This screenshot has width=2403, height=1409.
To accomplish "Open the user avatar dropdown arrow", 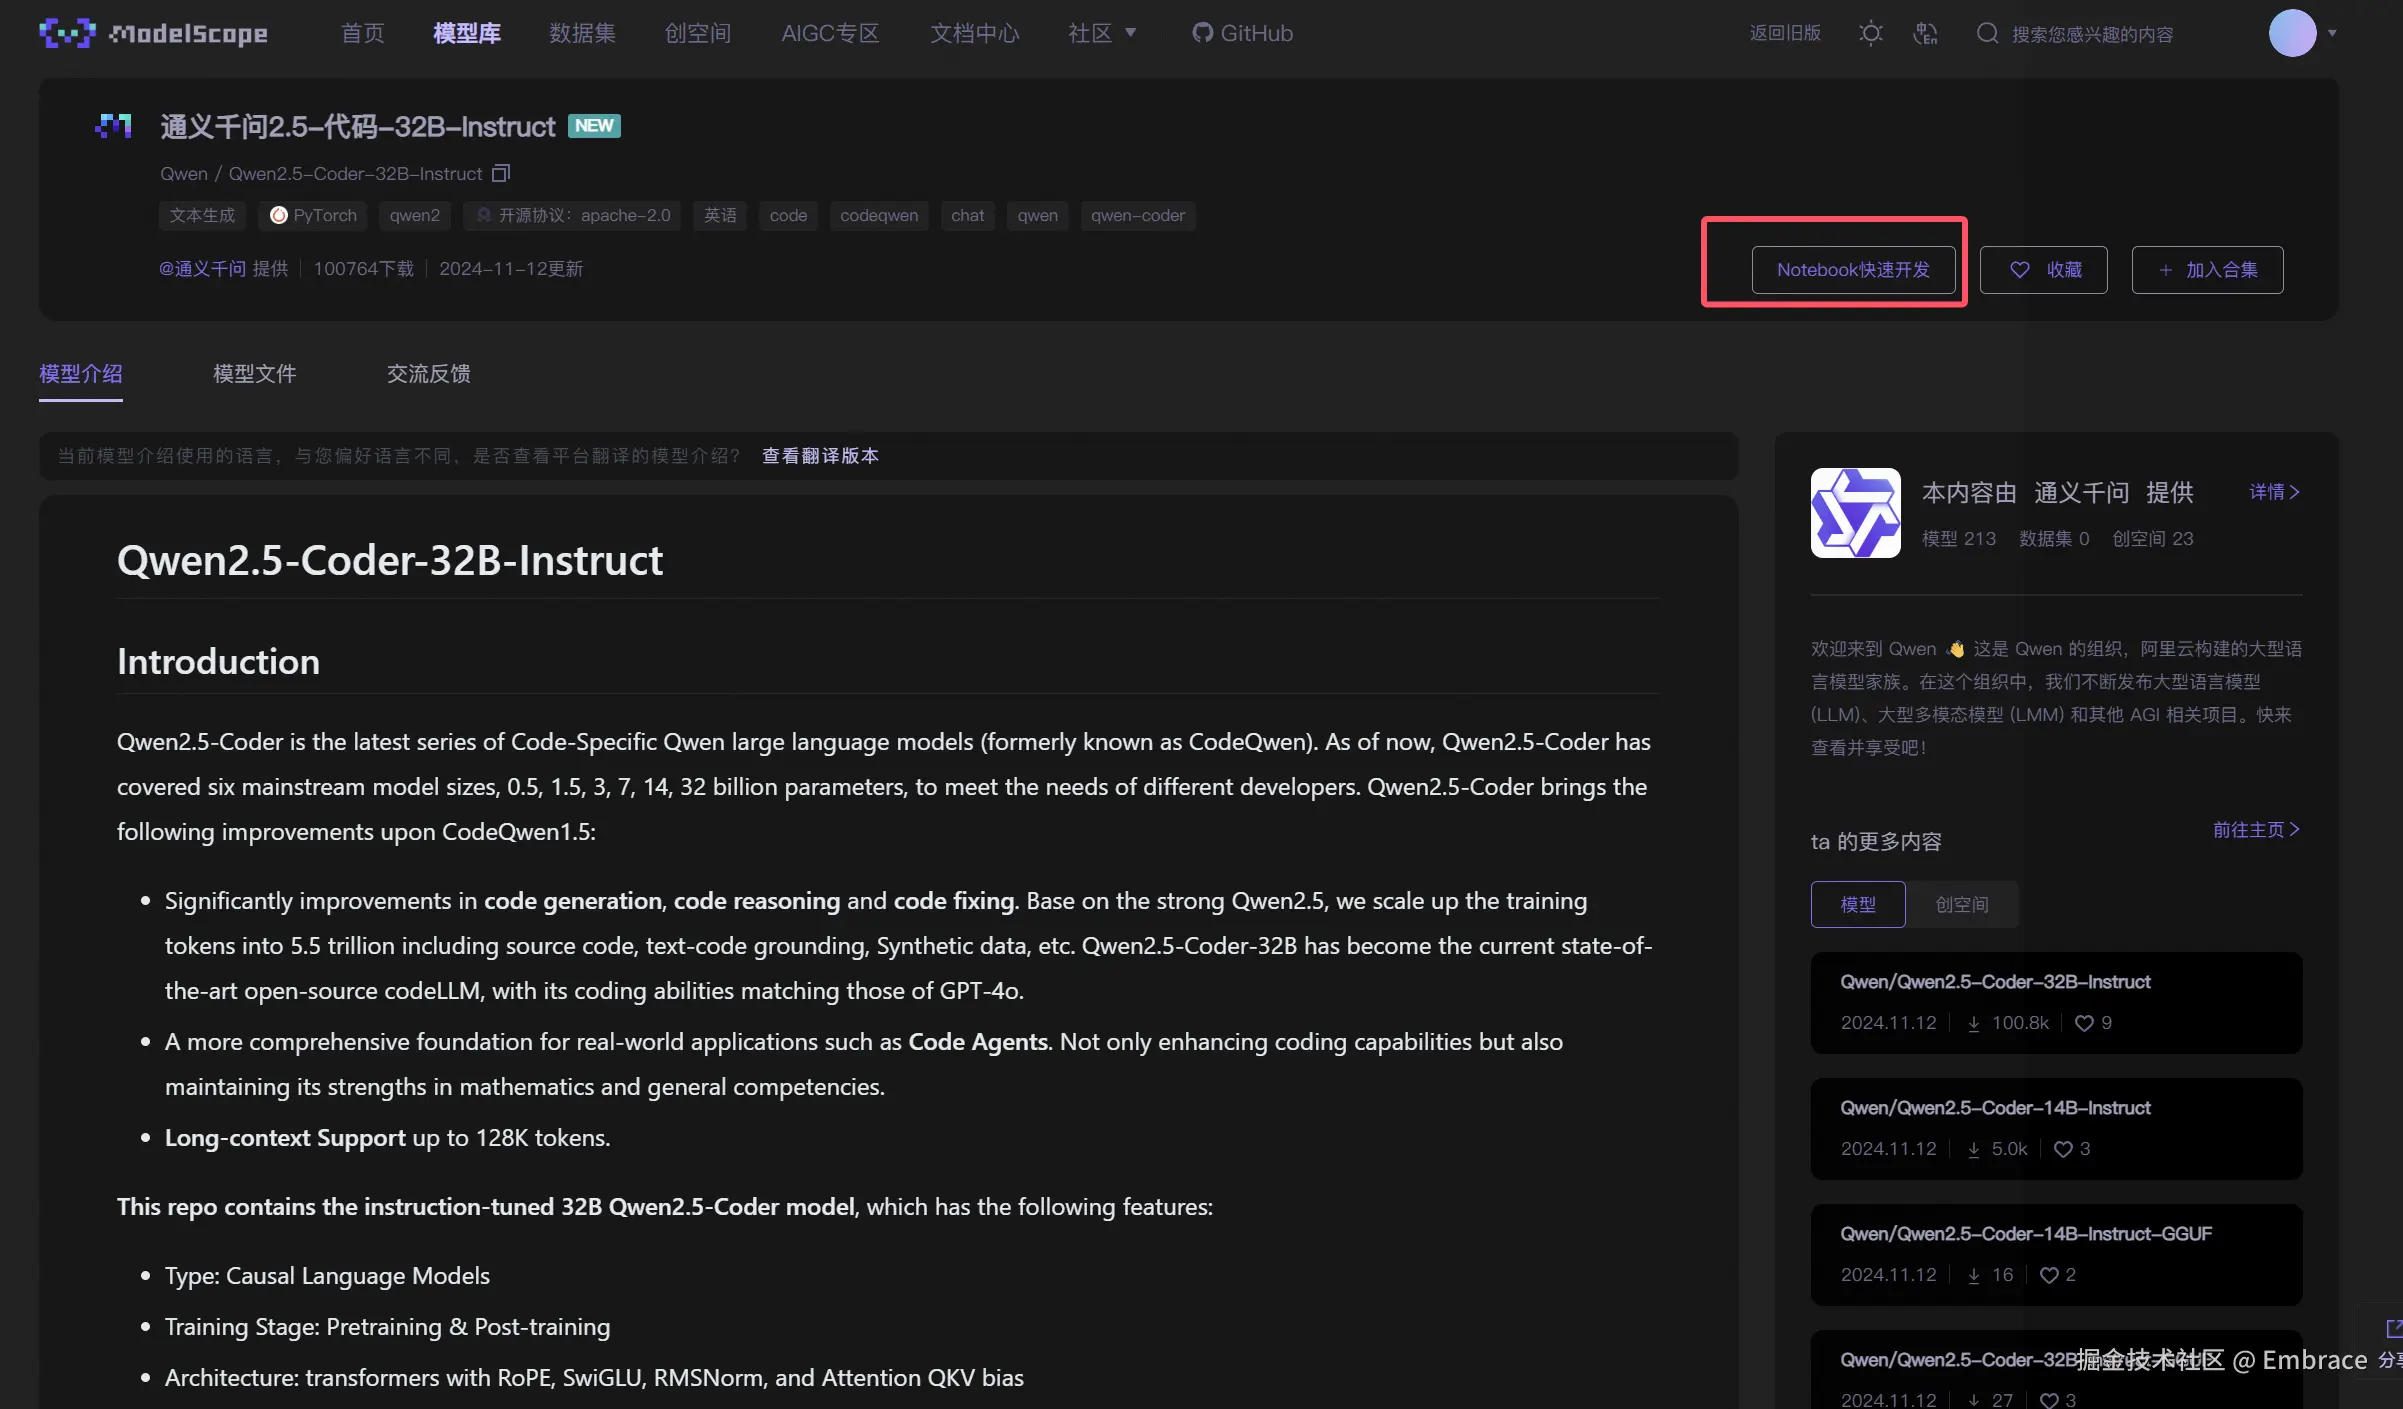I will click(2332, 33).
